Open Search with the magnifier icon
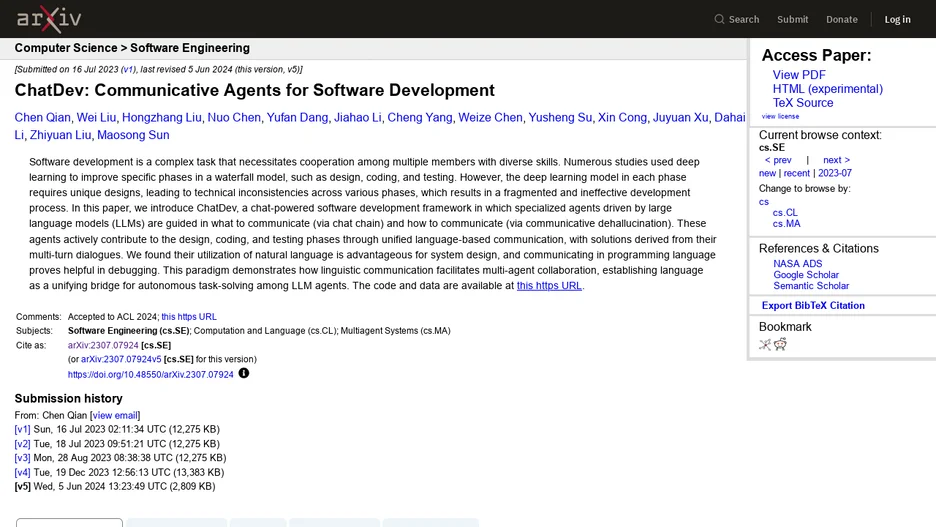The height and width of the screenshot is (527, 936). [x=737, y=19]
